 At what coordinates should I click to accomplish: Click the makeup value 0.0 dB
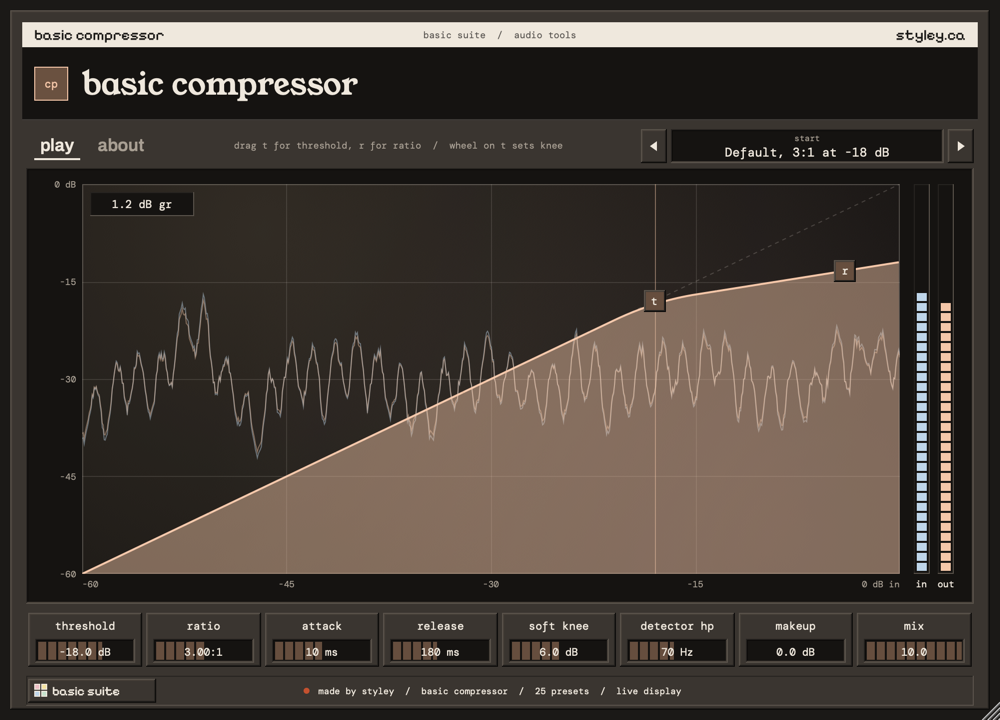point(795,652)
